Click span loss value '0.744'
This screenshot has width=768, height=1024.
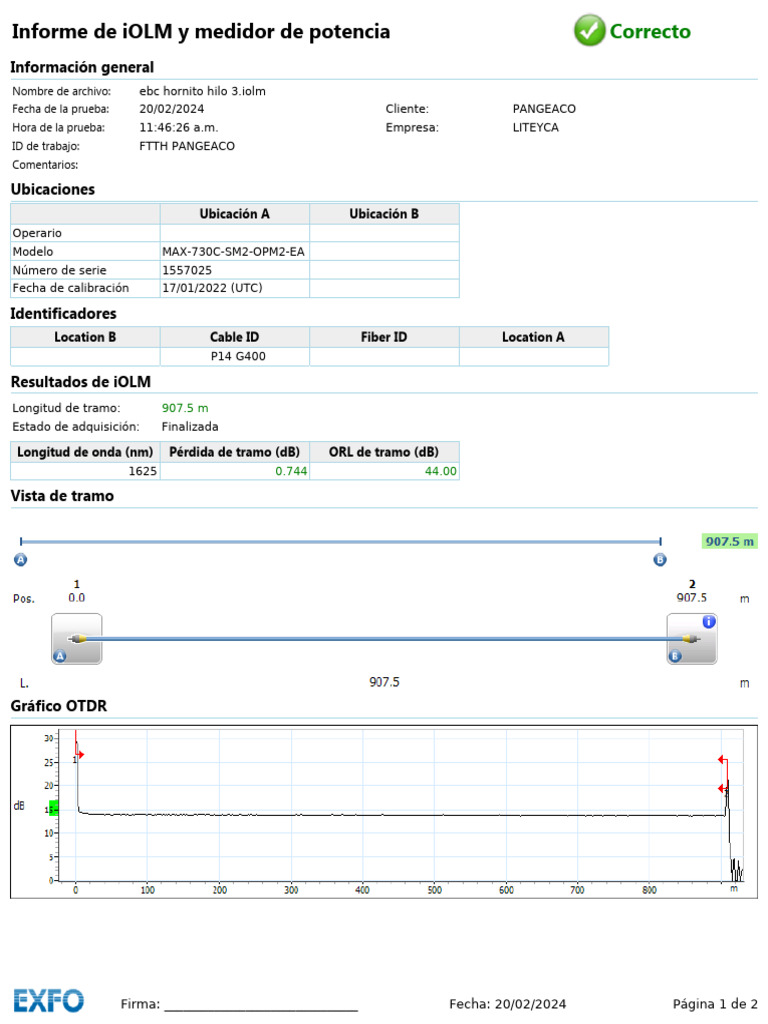pyautogui.click(x=291, y=472)
